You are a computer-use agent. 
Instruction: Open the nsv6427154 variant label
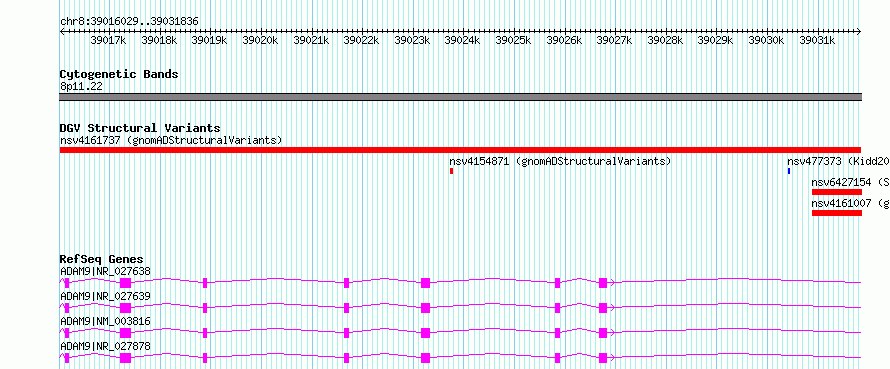(x=851, y=182)
